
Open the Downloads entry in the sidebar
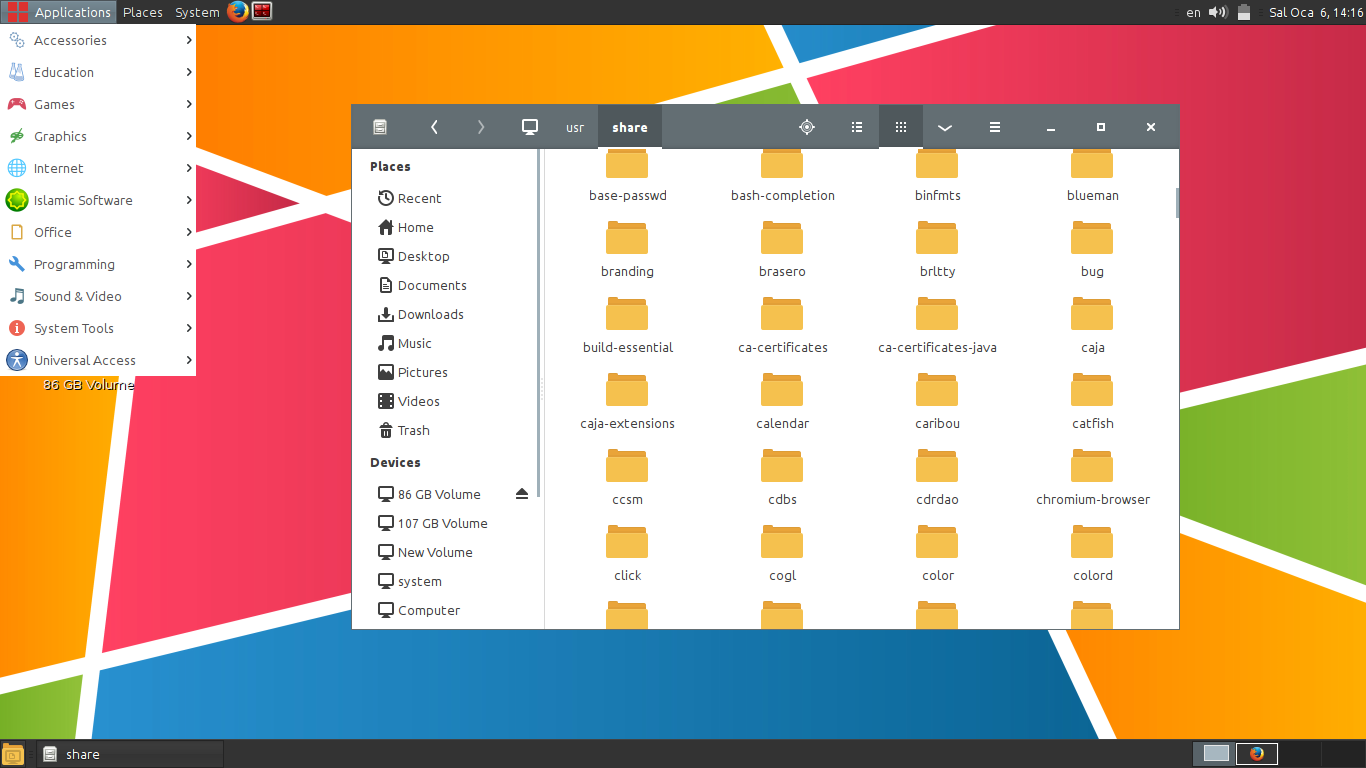(x=429, y=314)
